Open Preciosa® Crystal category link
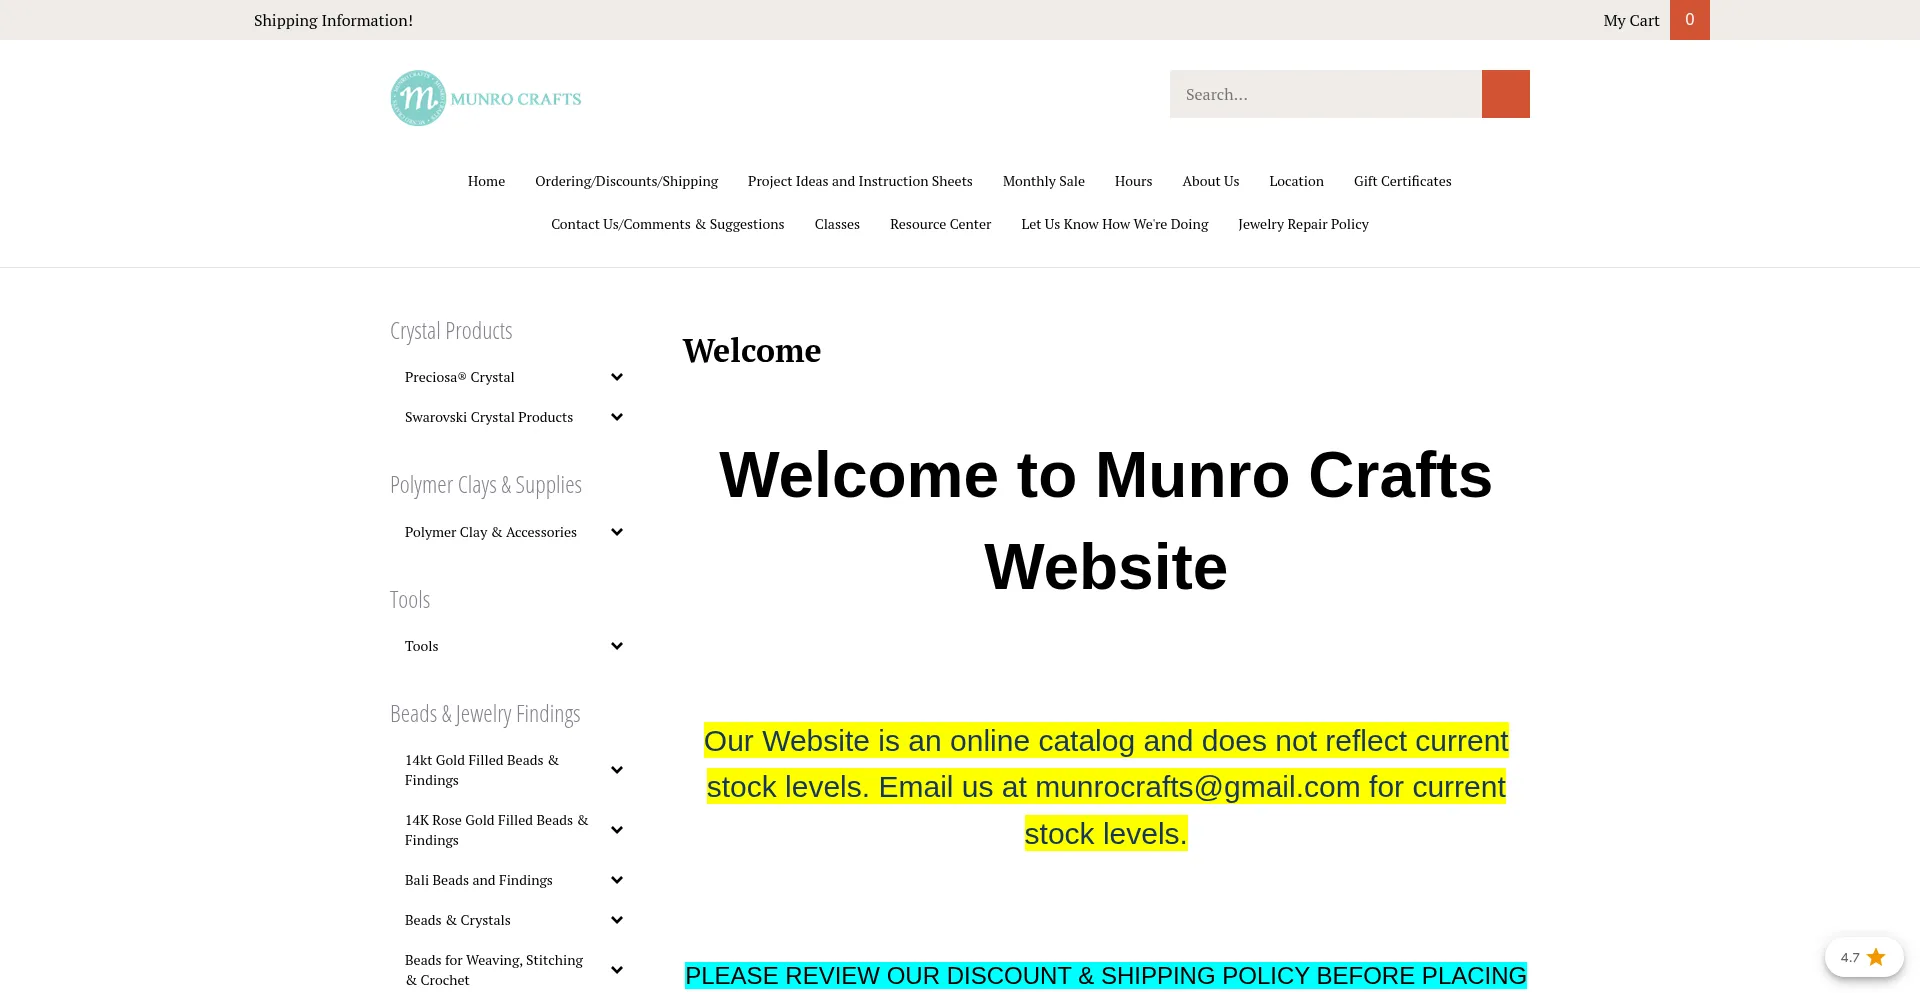This screenshot has height=993, width=1920. click(460, 377)
